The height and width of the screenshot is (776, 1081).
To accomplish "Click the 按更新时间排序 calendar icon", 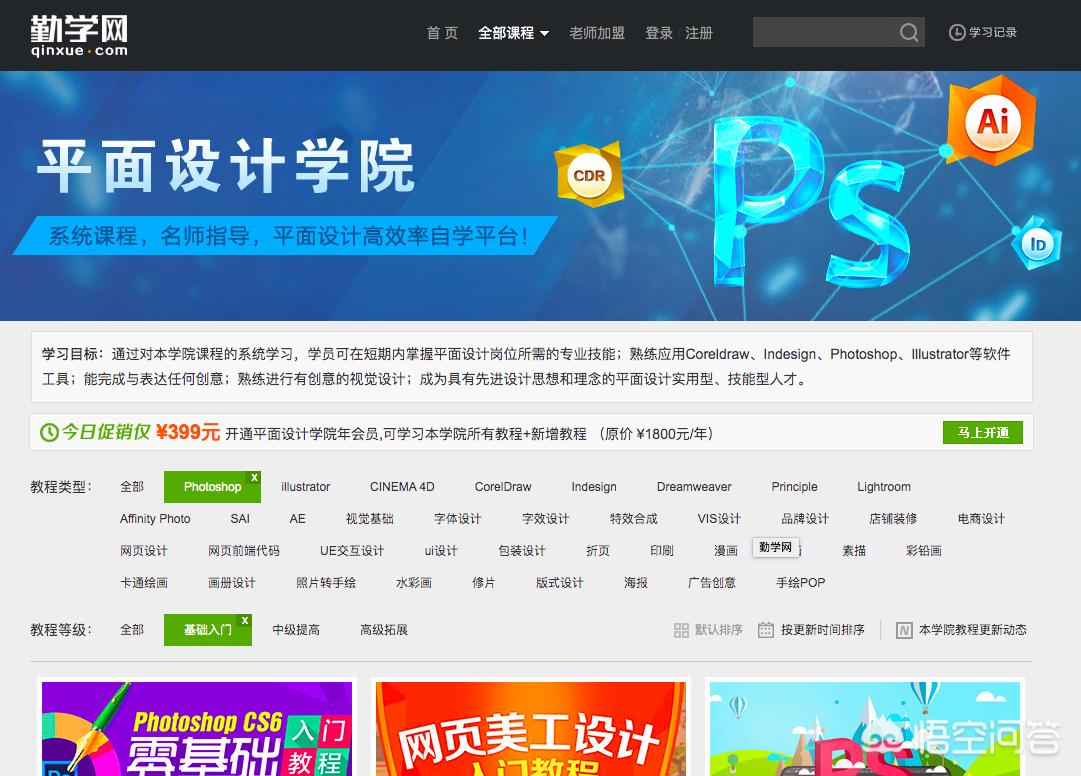I will 765,630.
